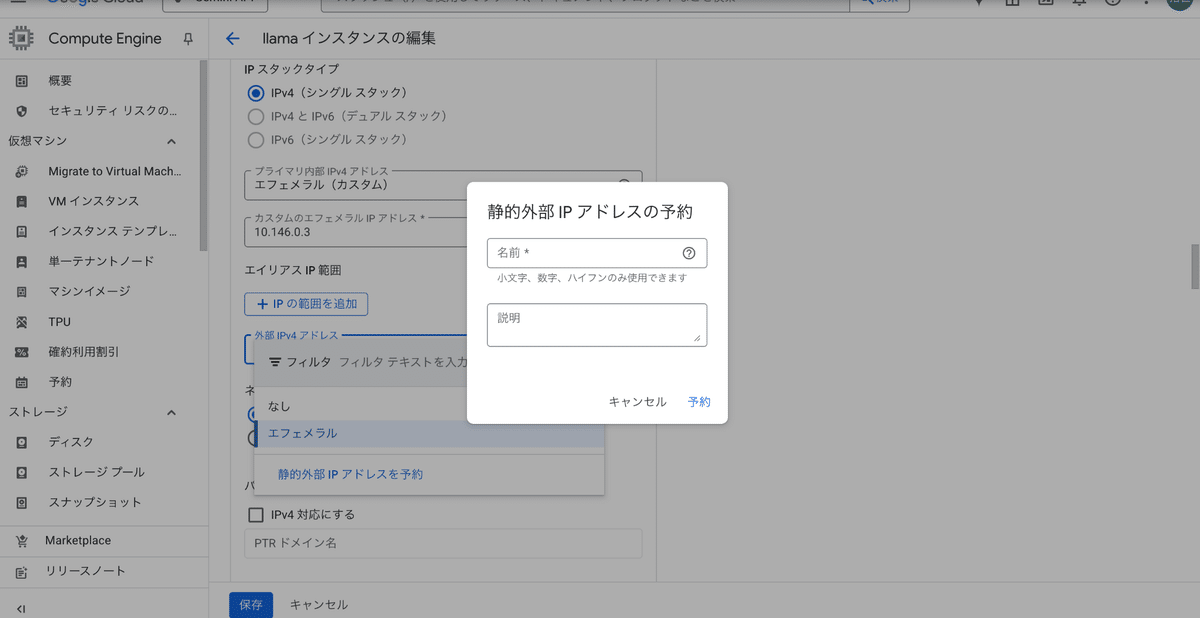This screenshot has width=1200, height=618.
Task: Click the help icon beside 名前 field
Action: (x=689, y=253)
